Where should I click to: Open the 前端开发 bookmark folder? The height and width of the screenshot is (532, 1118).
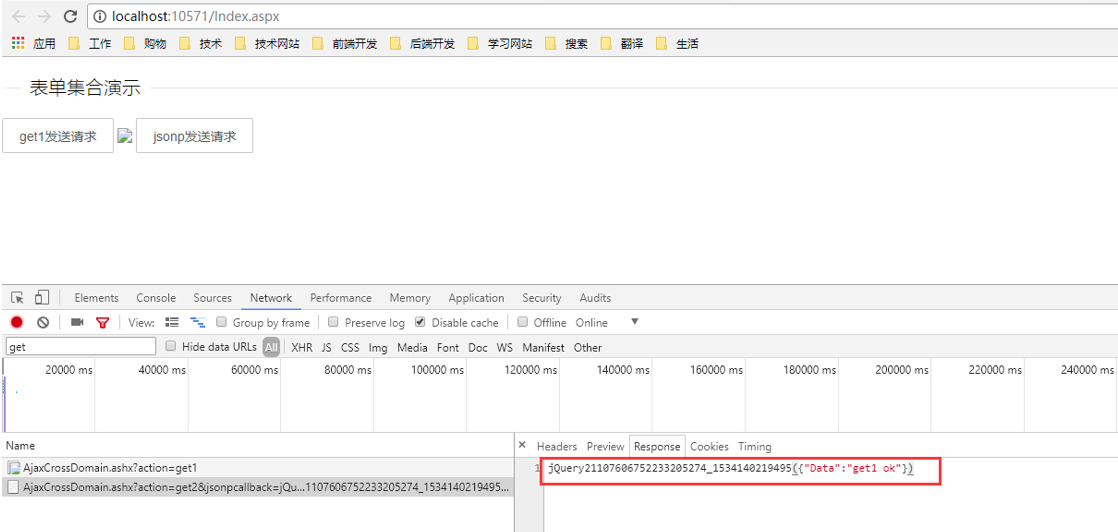click(345, 44)
